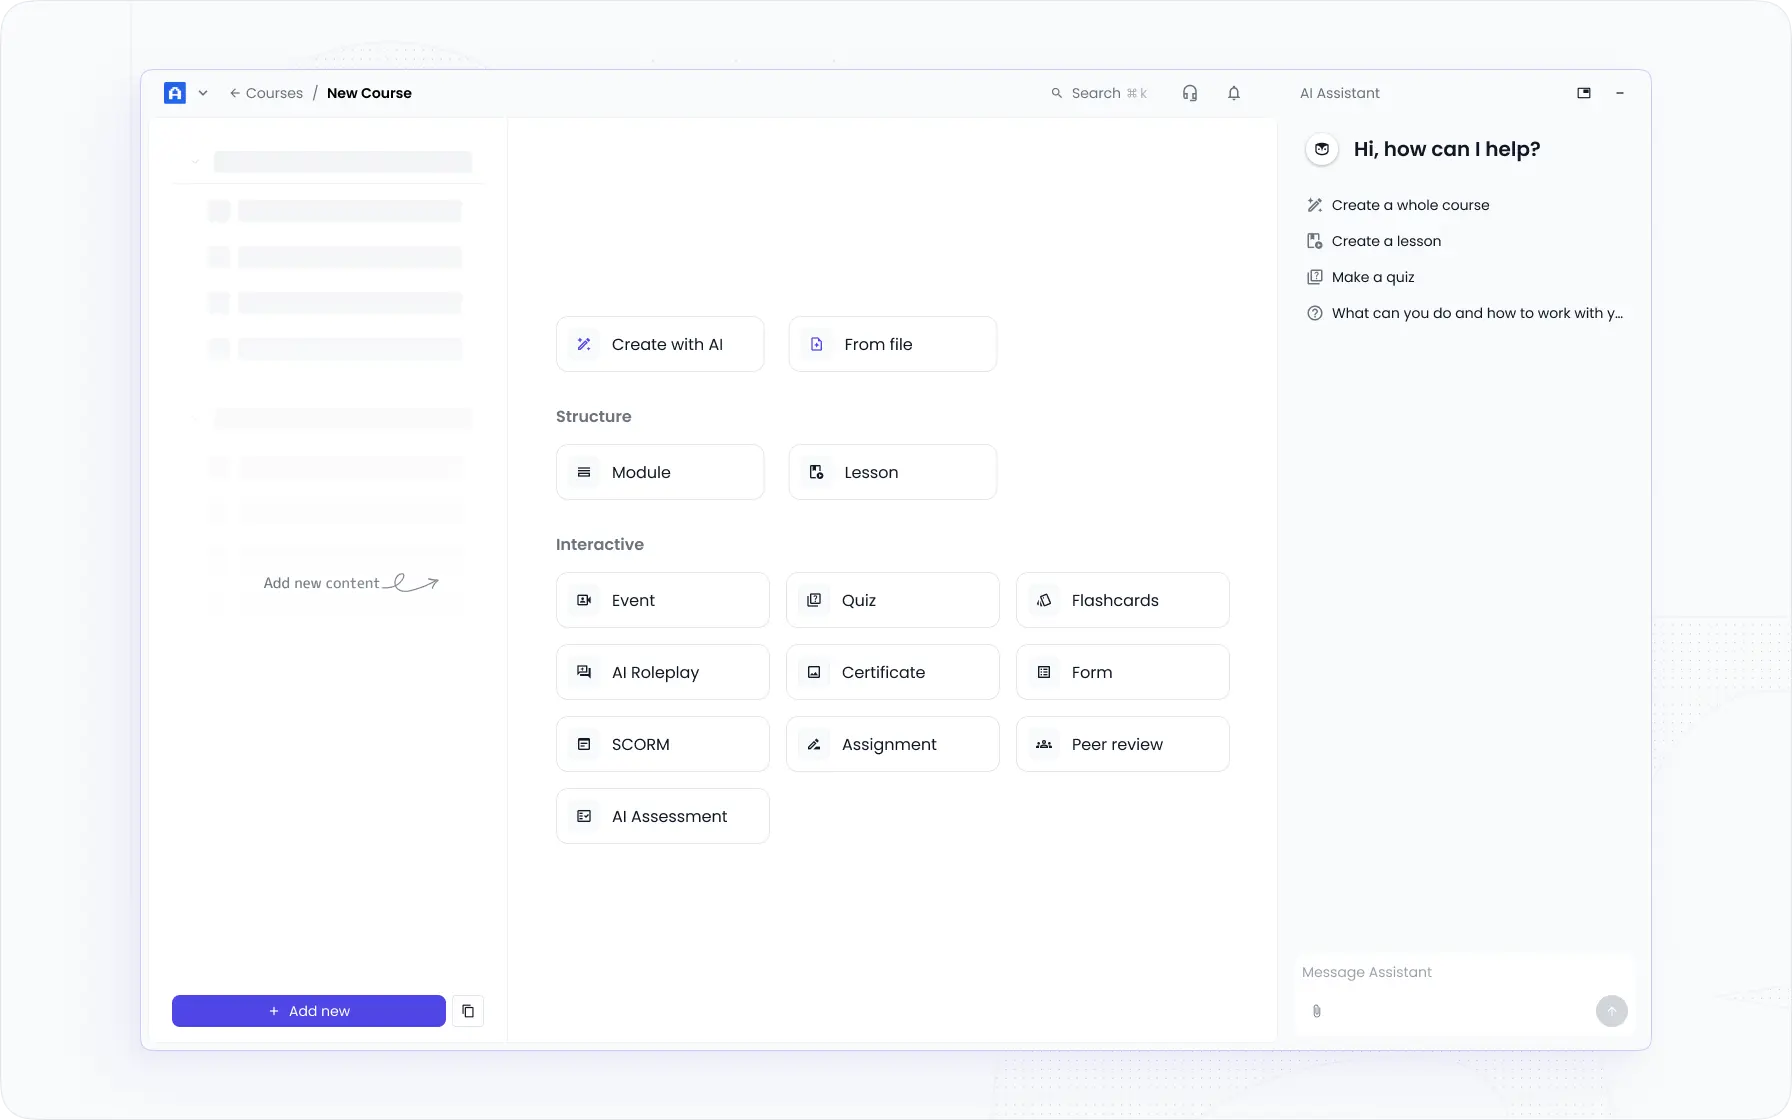
Task: Send message with the circular arrow button
Action: pos(1611,1011)
